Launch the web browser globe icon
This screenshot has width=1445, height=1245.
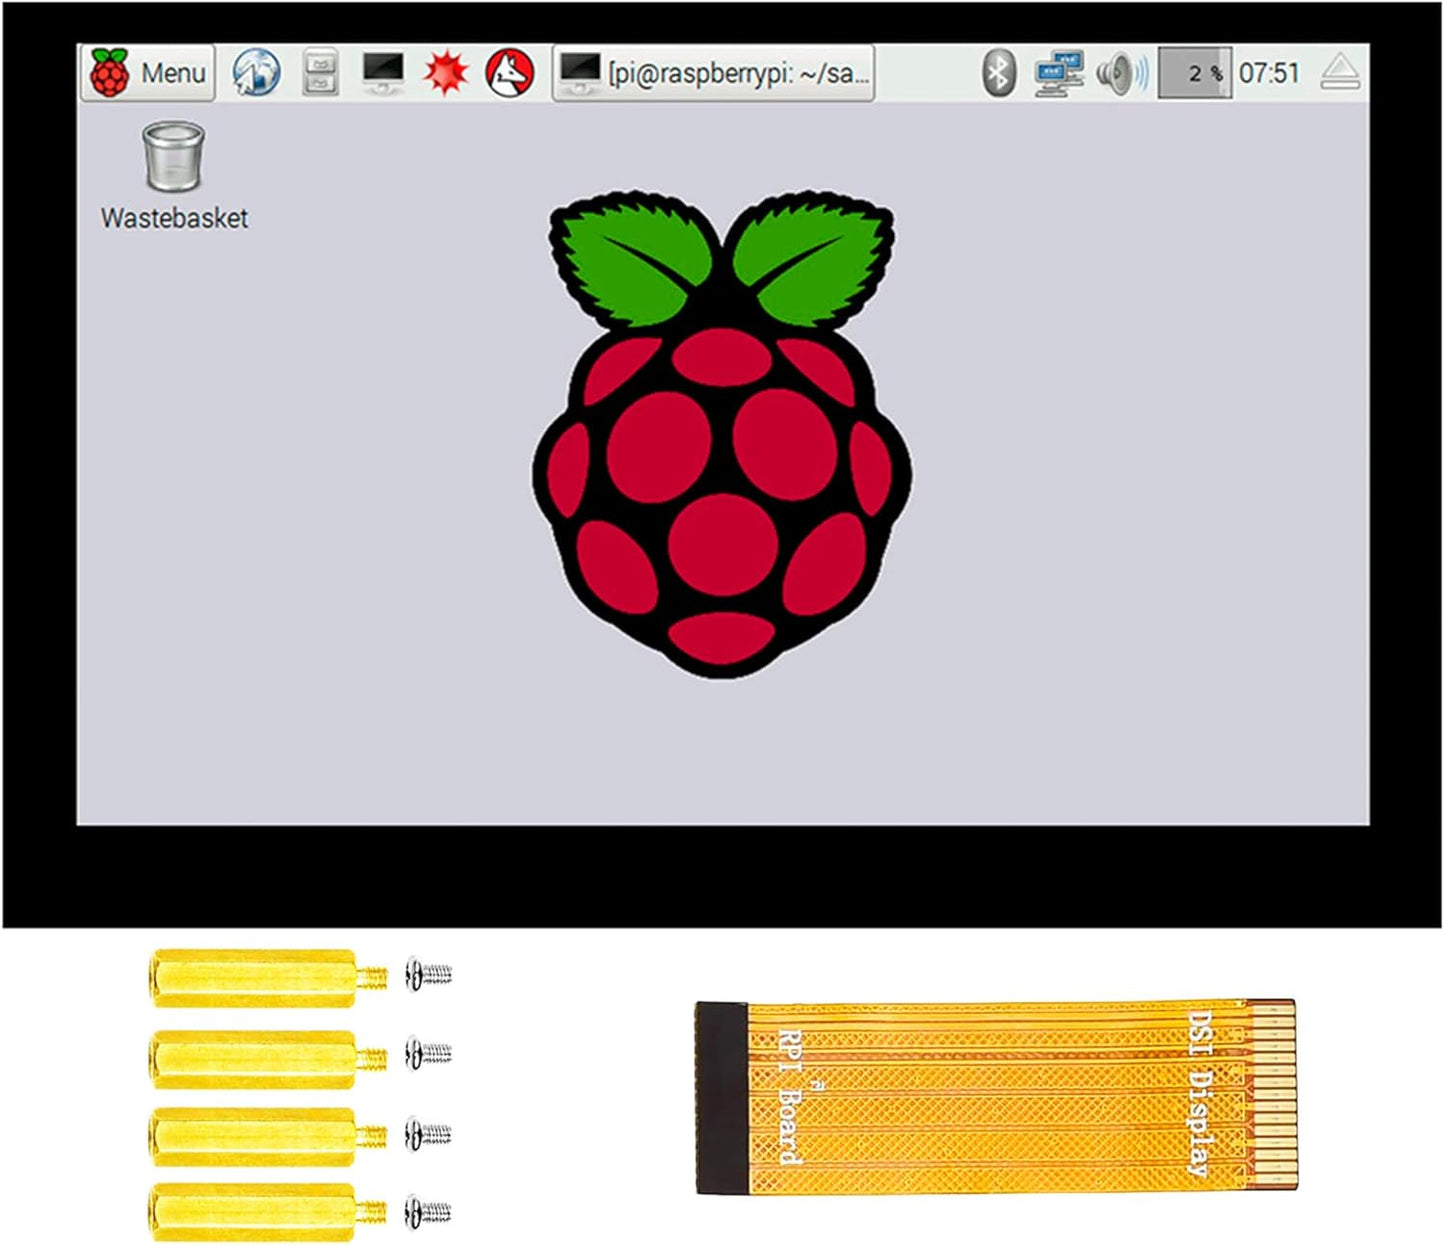(256, 73)
